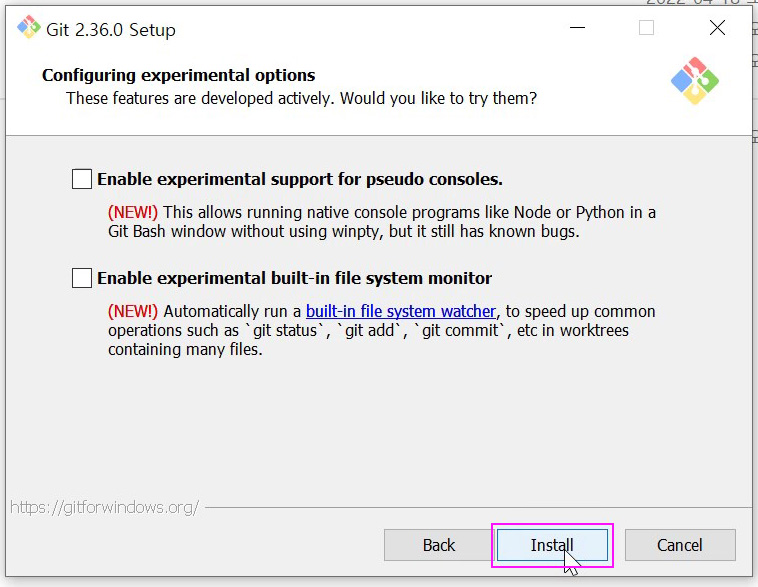The height and width of the screenshot is (587, 758).
Task: Click the "These features are developed actively" subtitle
Action: point(301,98)
